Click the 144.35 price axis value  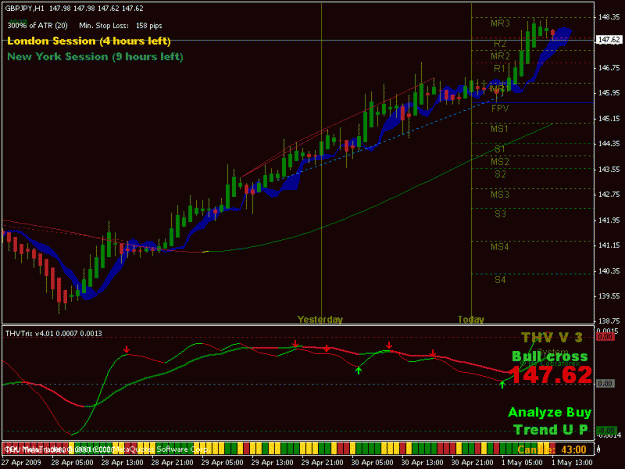(609, 143)
